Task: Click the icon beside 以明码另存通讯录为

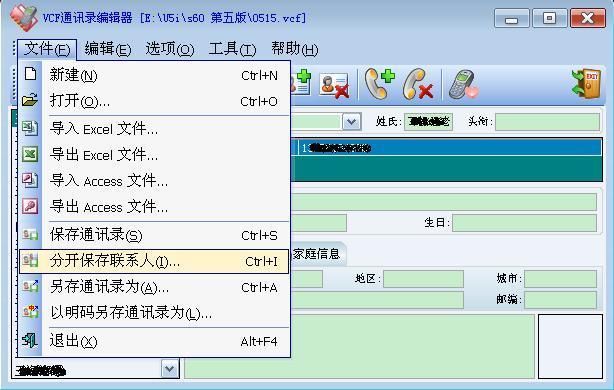Action: pyautogui.click(x=30, y=312)
